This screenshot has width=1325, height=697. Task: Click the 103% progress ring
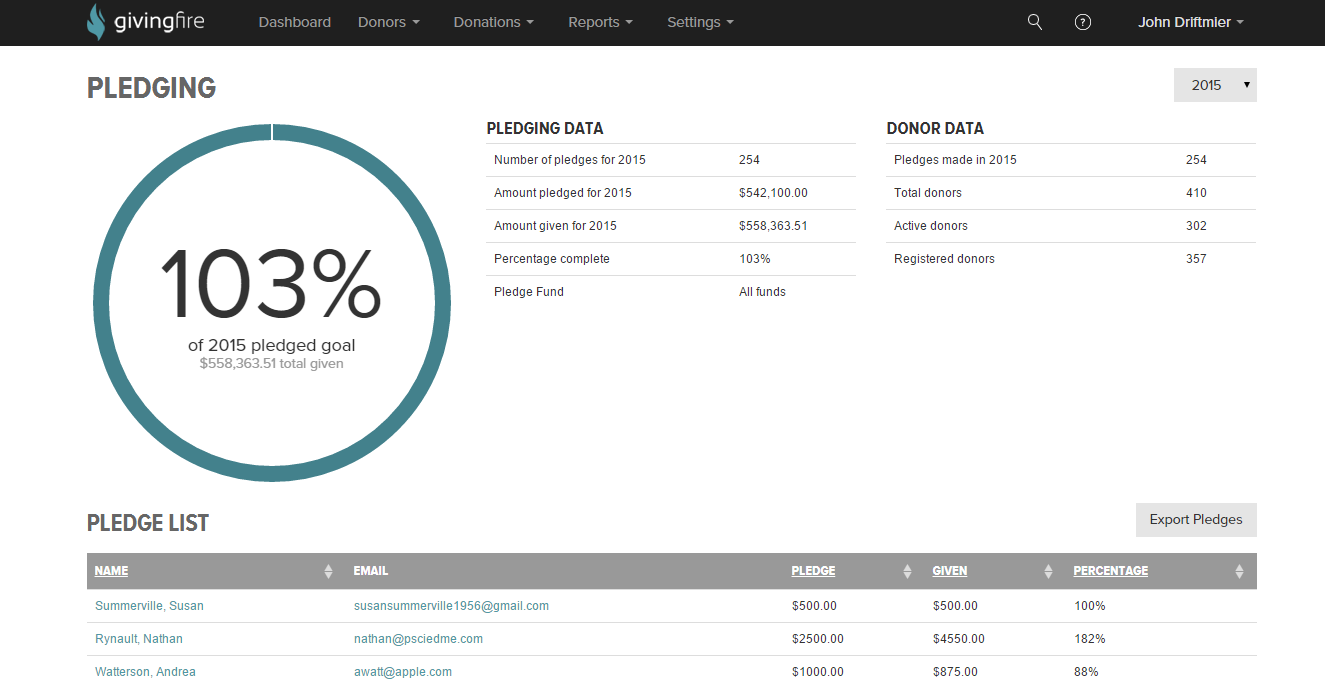point(272,303)
